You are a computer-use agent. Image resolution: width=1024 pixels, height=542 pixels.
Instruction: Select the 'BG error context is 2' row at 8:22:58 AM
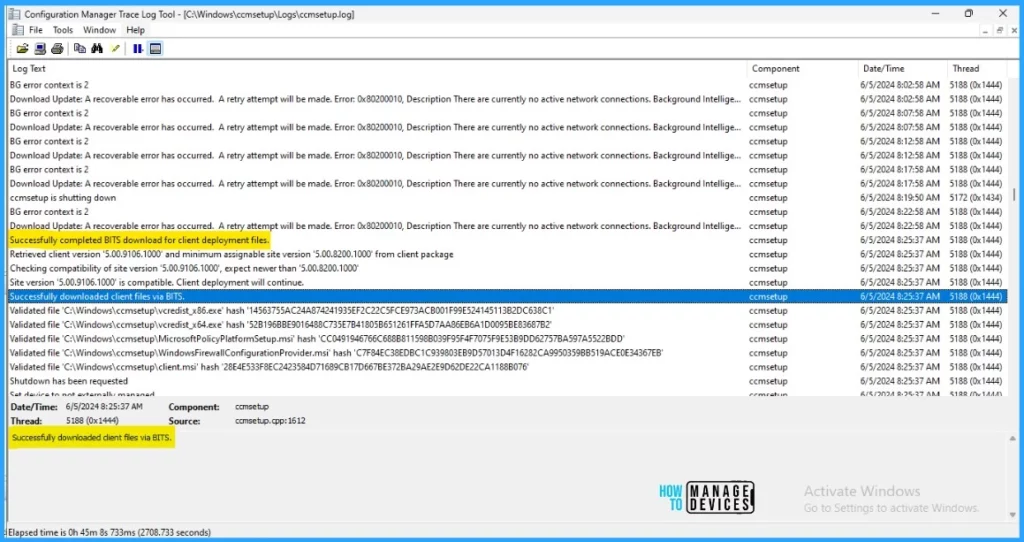click(507, 212)
